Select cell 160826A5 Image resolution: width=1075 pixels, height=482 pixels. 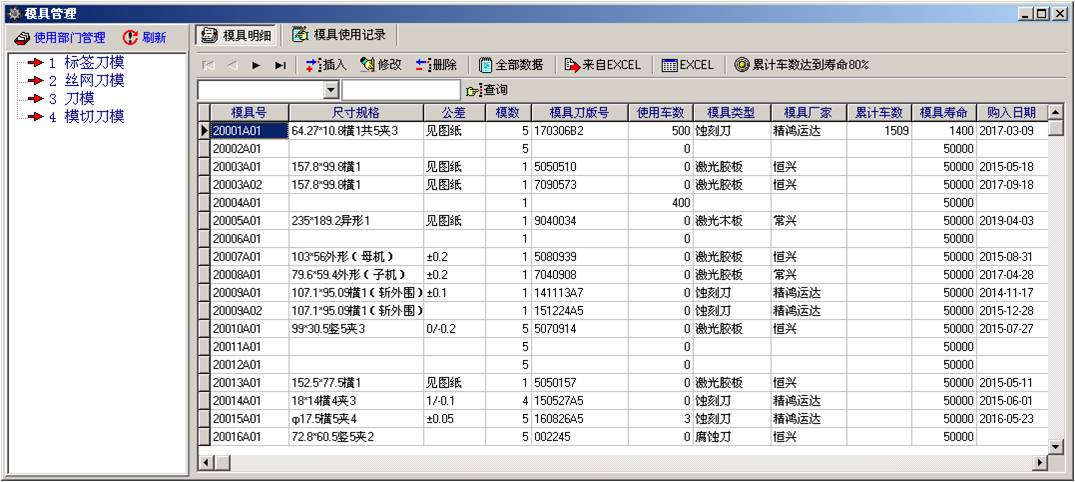click(x=579, y=418)
